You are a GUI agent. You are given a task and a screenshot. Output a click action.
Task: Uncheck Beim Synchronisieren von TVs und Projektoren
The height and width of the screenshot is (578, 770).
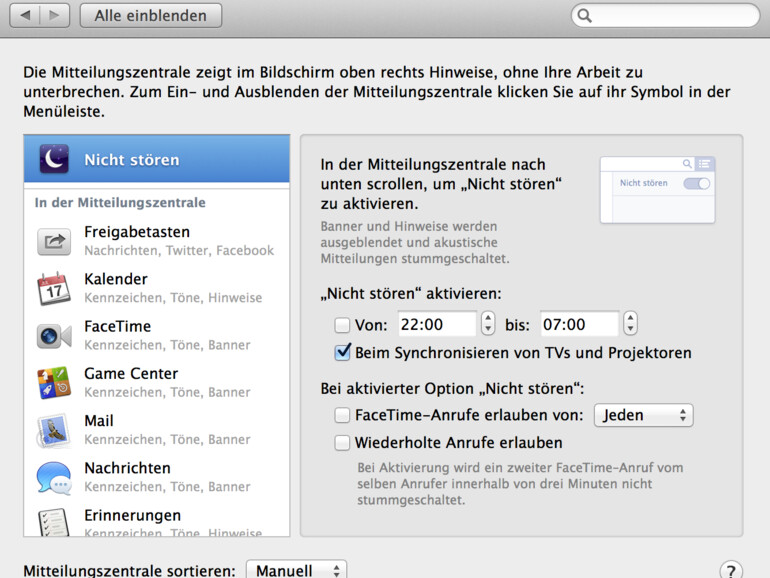[x=342, y=353]
